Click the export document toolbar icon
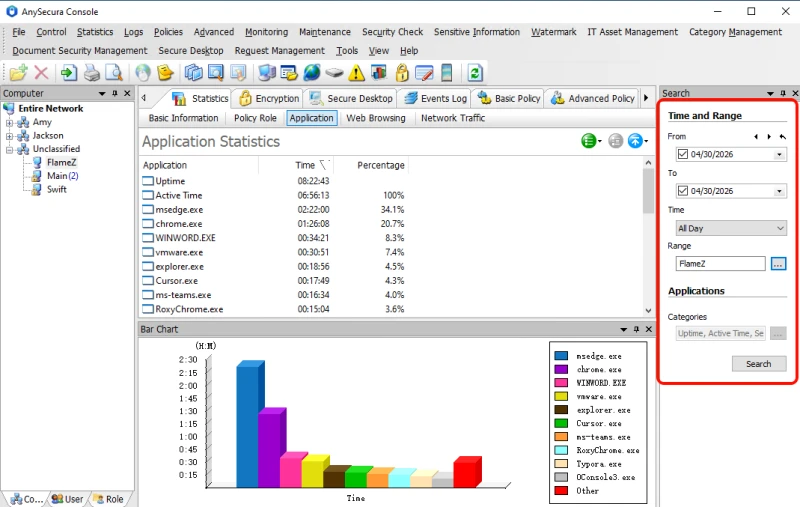 [69, 73]
